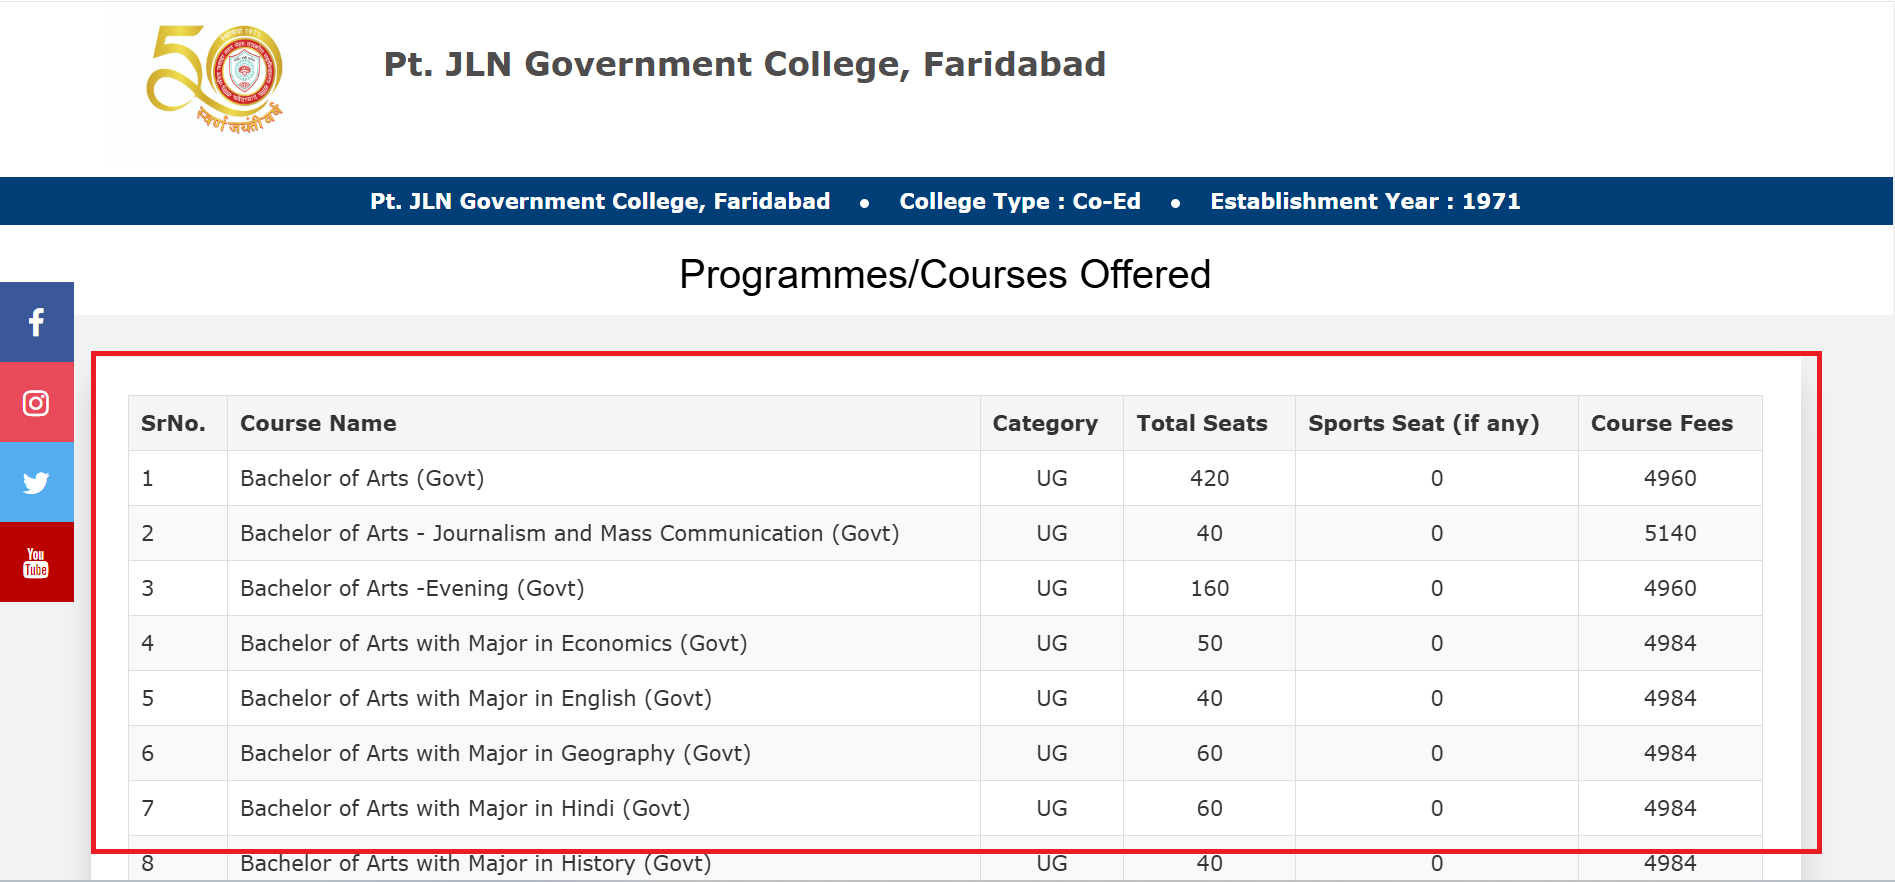
Task: Select the Major in Geography course row
Action: pos(495,753)
